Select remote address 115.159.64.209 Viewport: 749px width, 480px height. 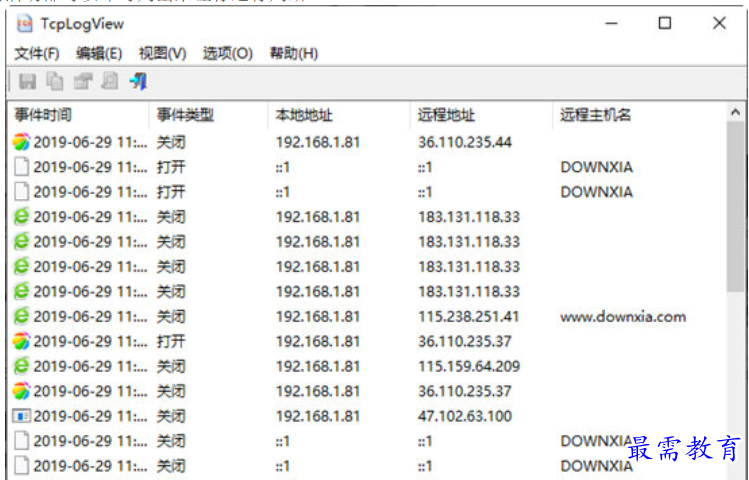(x=469, y=366)
